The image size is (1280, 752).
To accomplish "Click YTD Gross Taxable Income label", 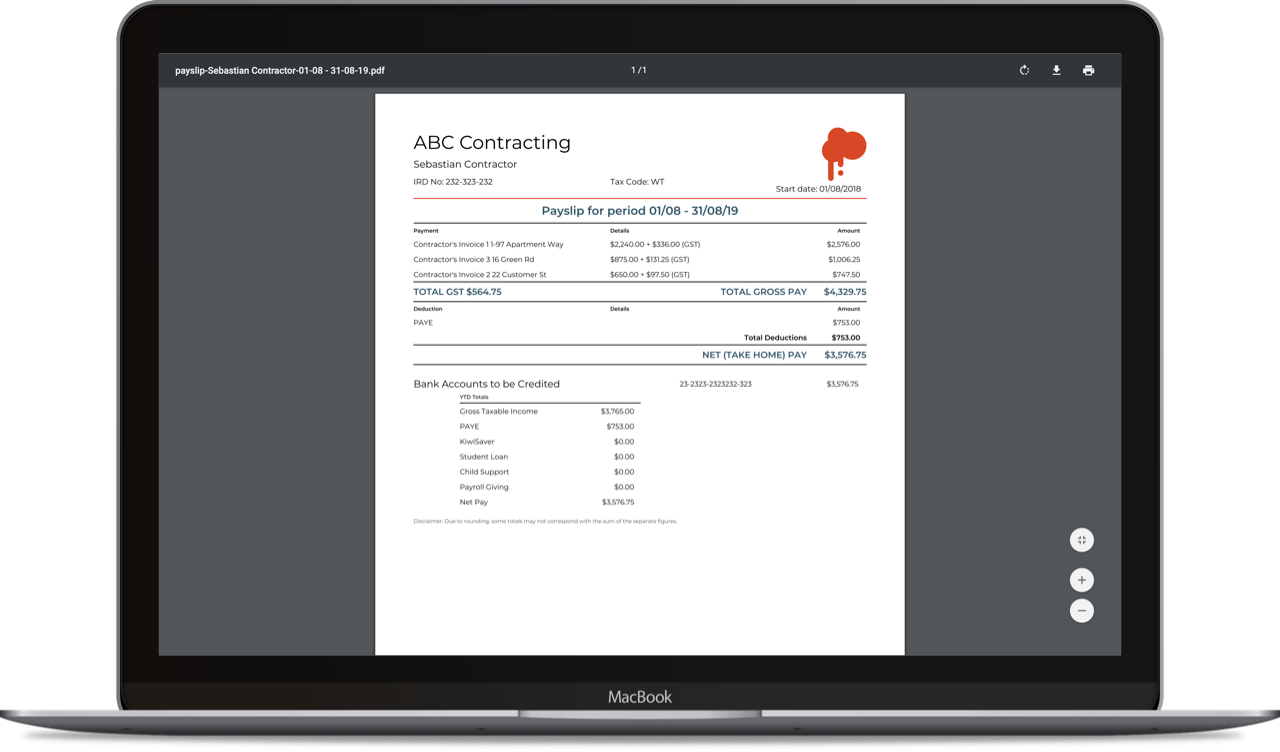I will [x=498, y=411].
